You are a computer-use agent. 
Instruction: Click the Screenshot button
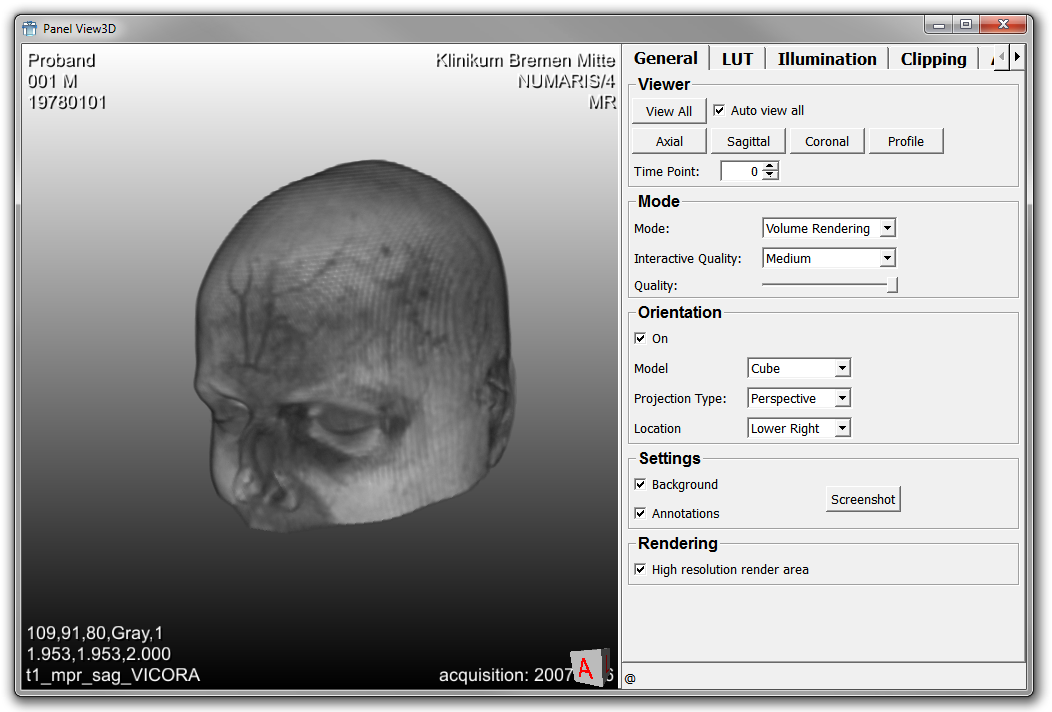pos(863,499)
